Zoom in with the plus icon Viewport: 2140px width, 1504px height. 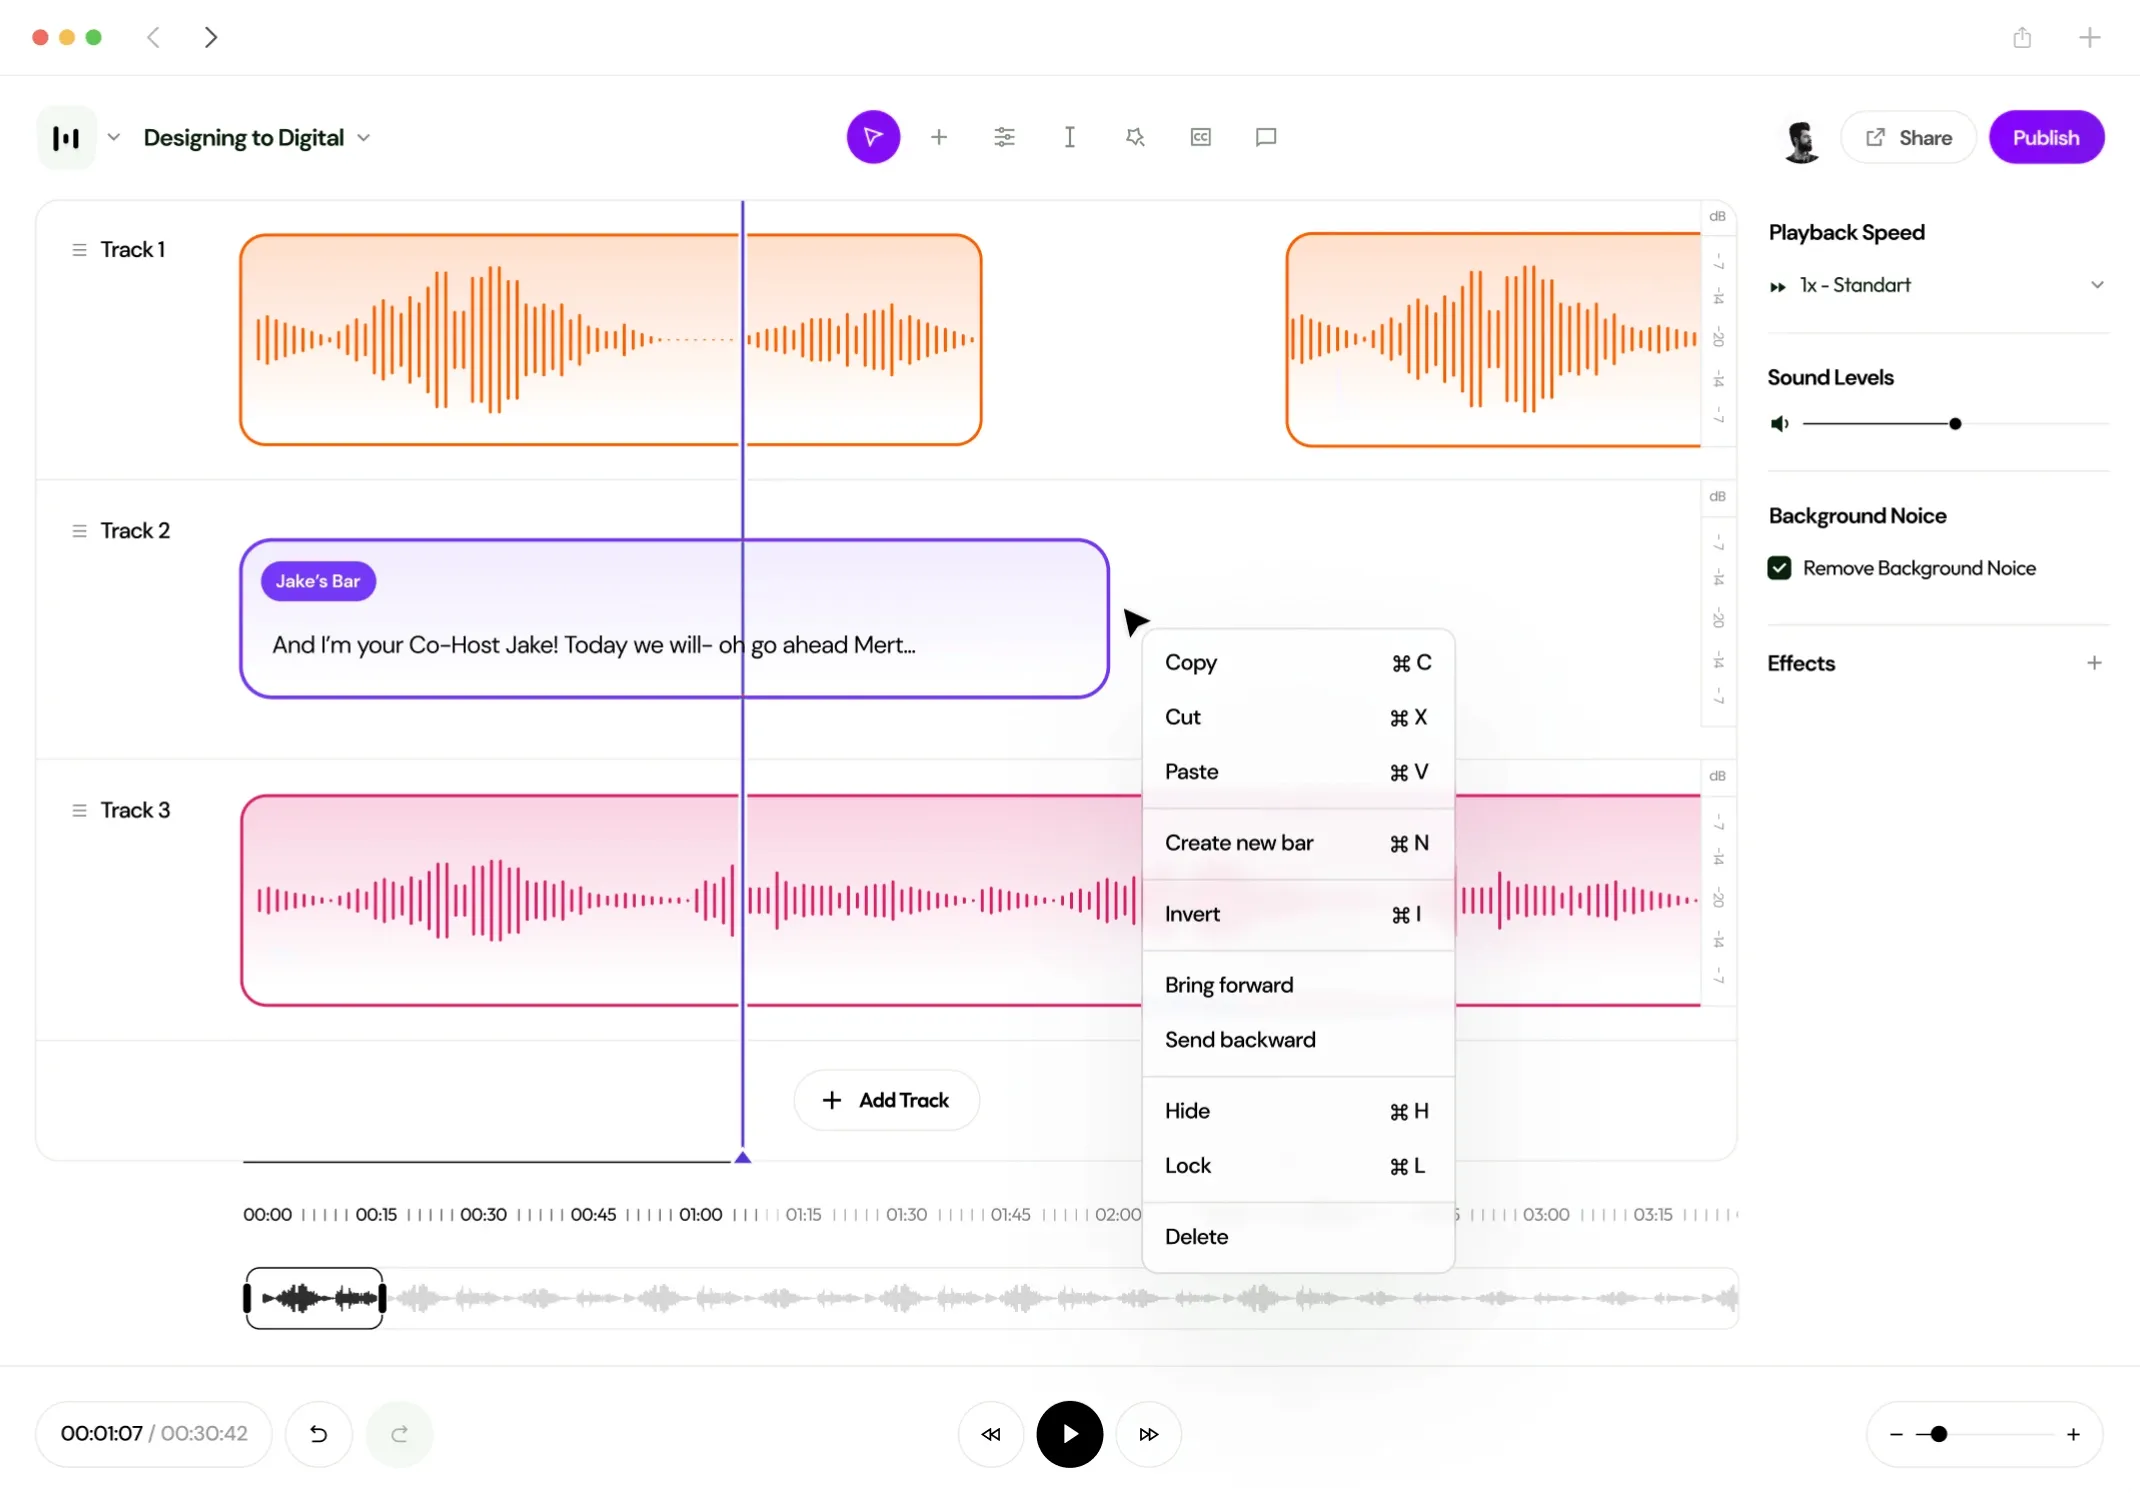[2074, 1434]
